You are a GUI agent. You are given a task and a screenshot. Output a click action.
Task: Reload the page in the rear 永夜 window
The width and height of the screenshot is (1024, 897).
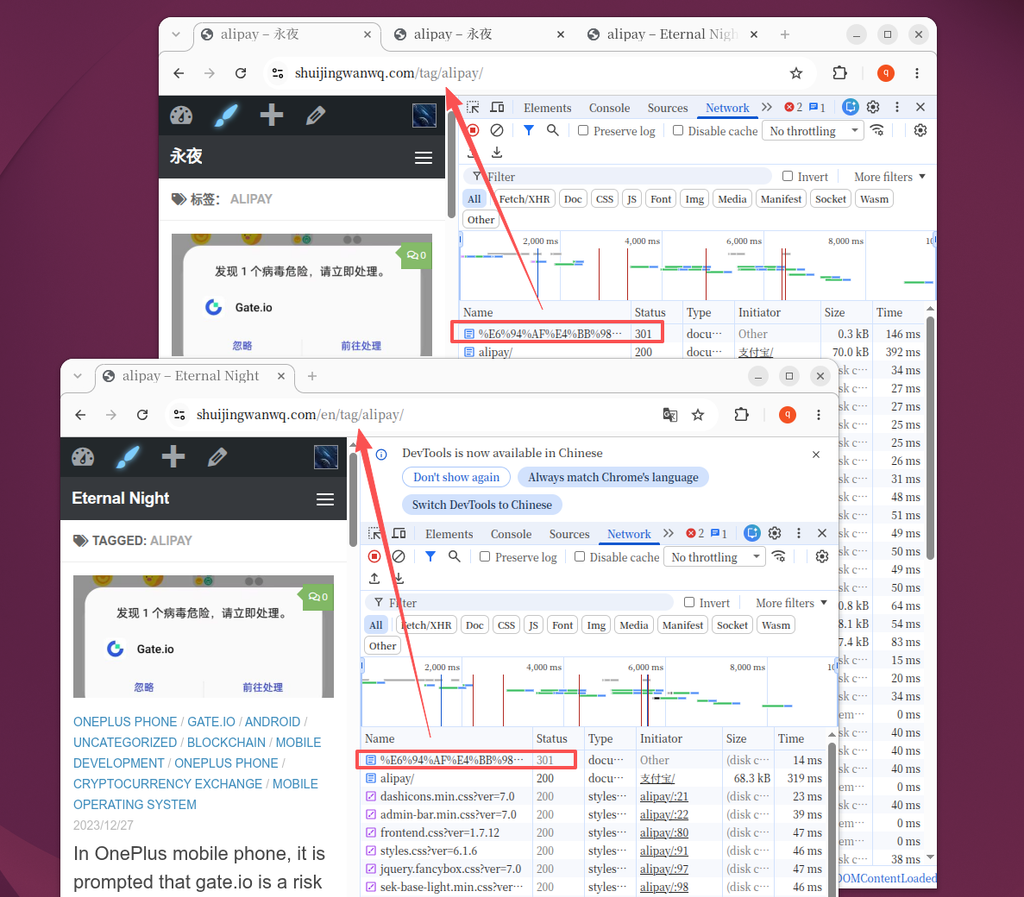[241, 73]
